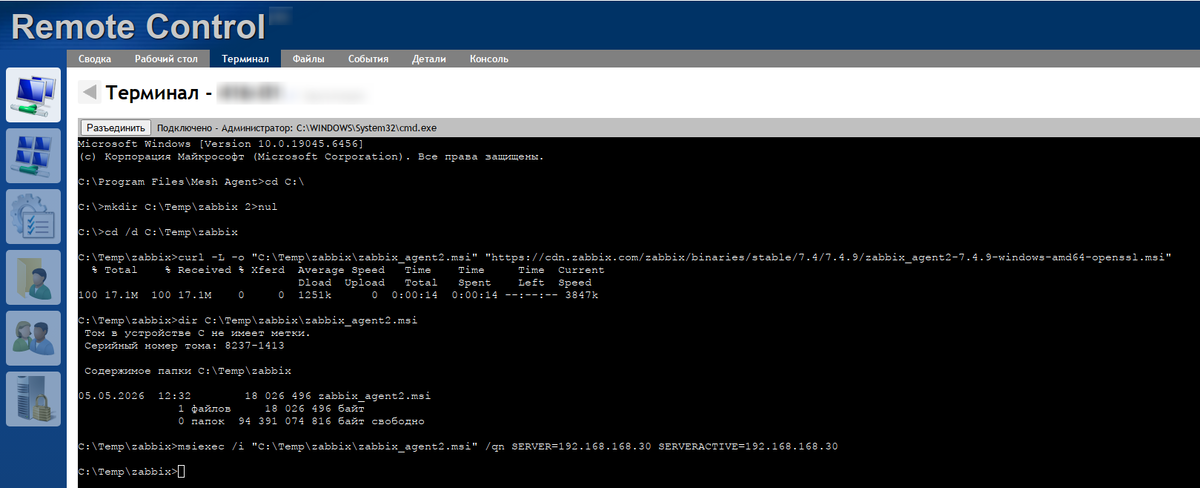Open My Devices from the sidebar
The height and width of the screenshot is (488, 1200).
click(33, 95)
